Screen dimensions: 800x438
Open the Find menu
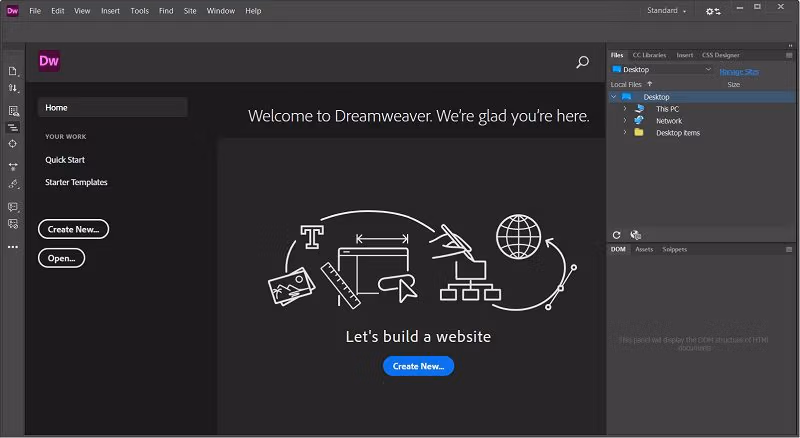point(166,11)
